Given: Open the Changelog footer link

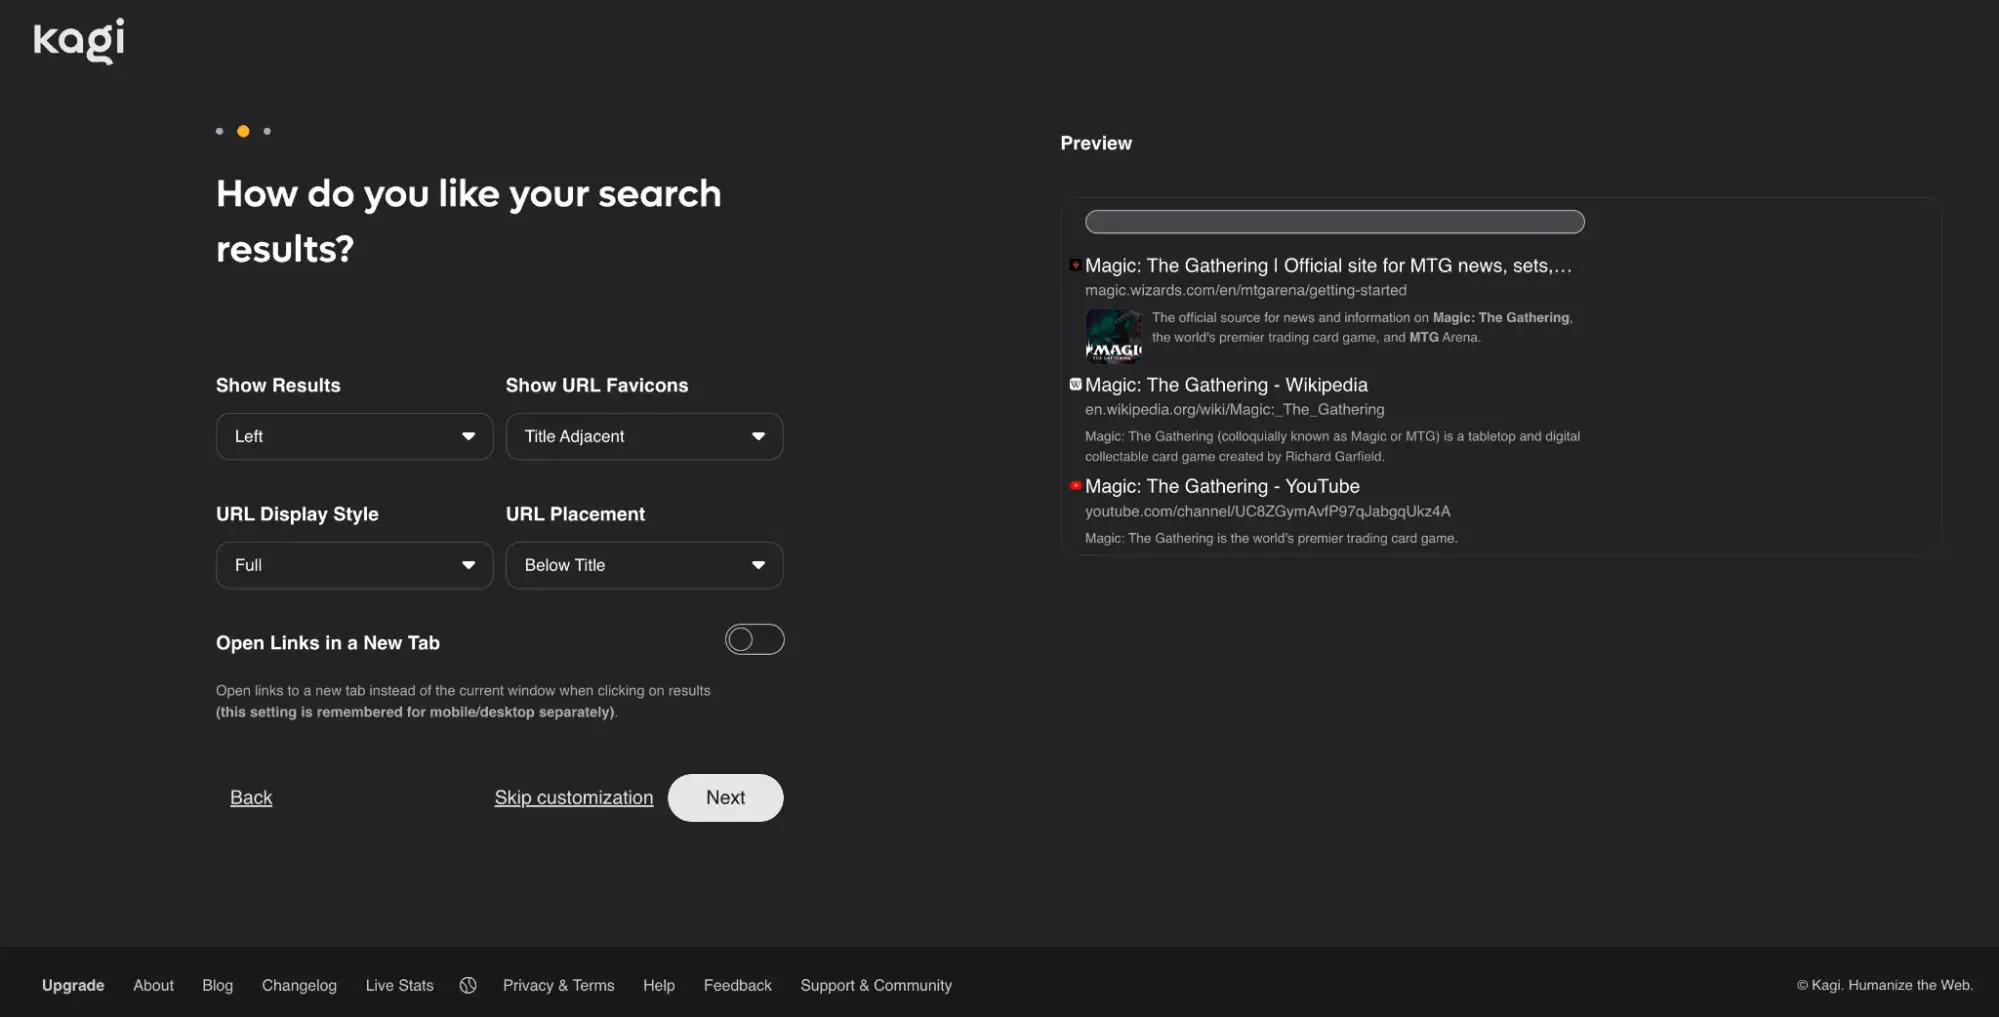Looking at the screenshot, I should tap(299, 985).
